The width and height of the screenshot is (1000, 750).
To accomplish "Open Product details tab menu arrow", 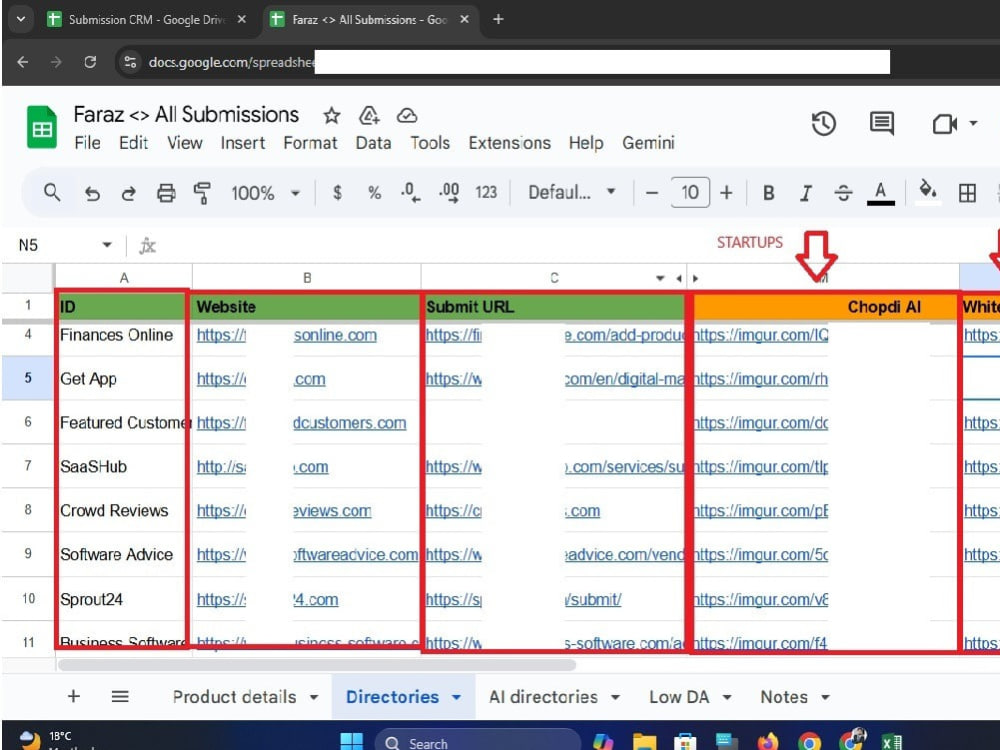I will click(x=314, y=697).
